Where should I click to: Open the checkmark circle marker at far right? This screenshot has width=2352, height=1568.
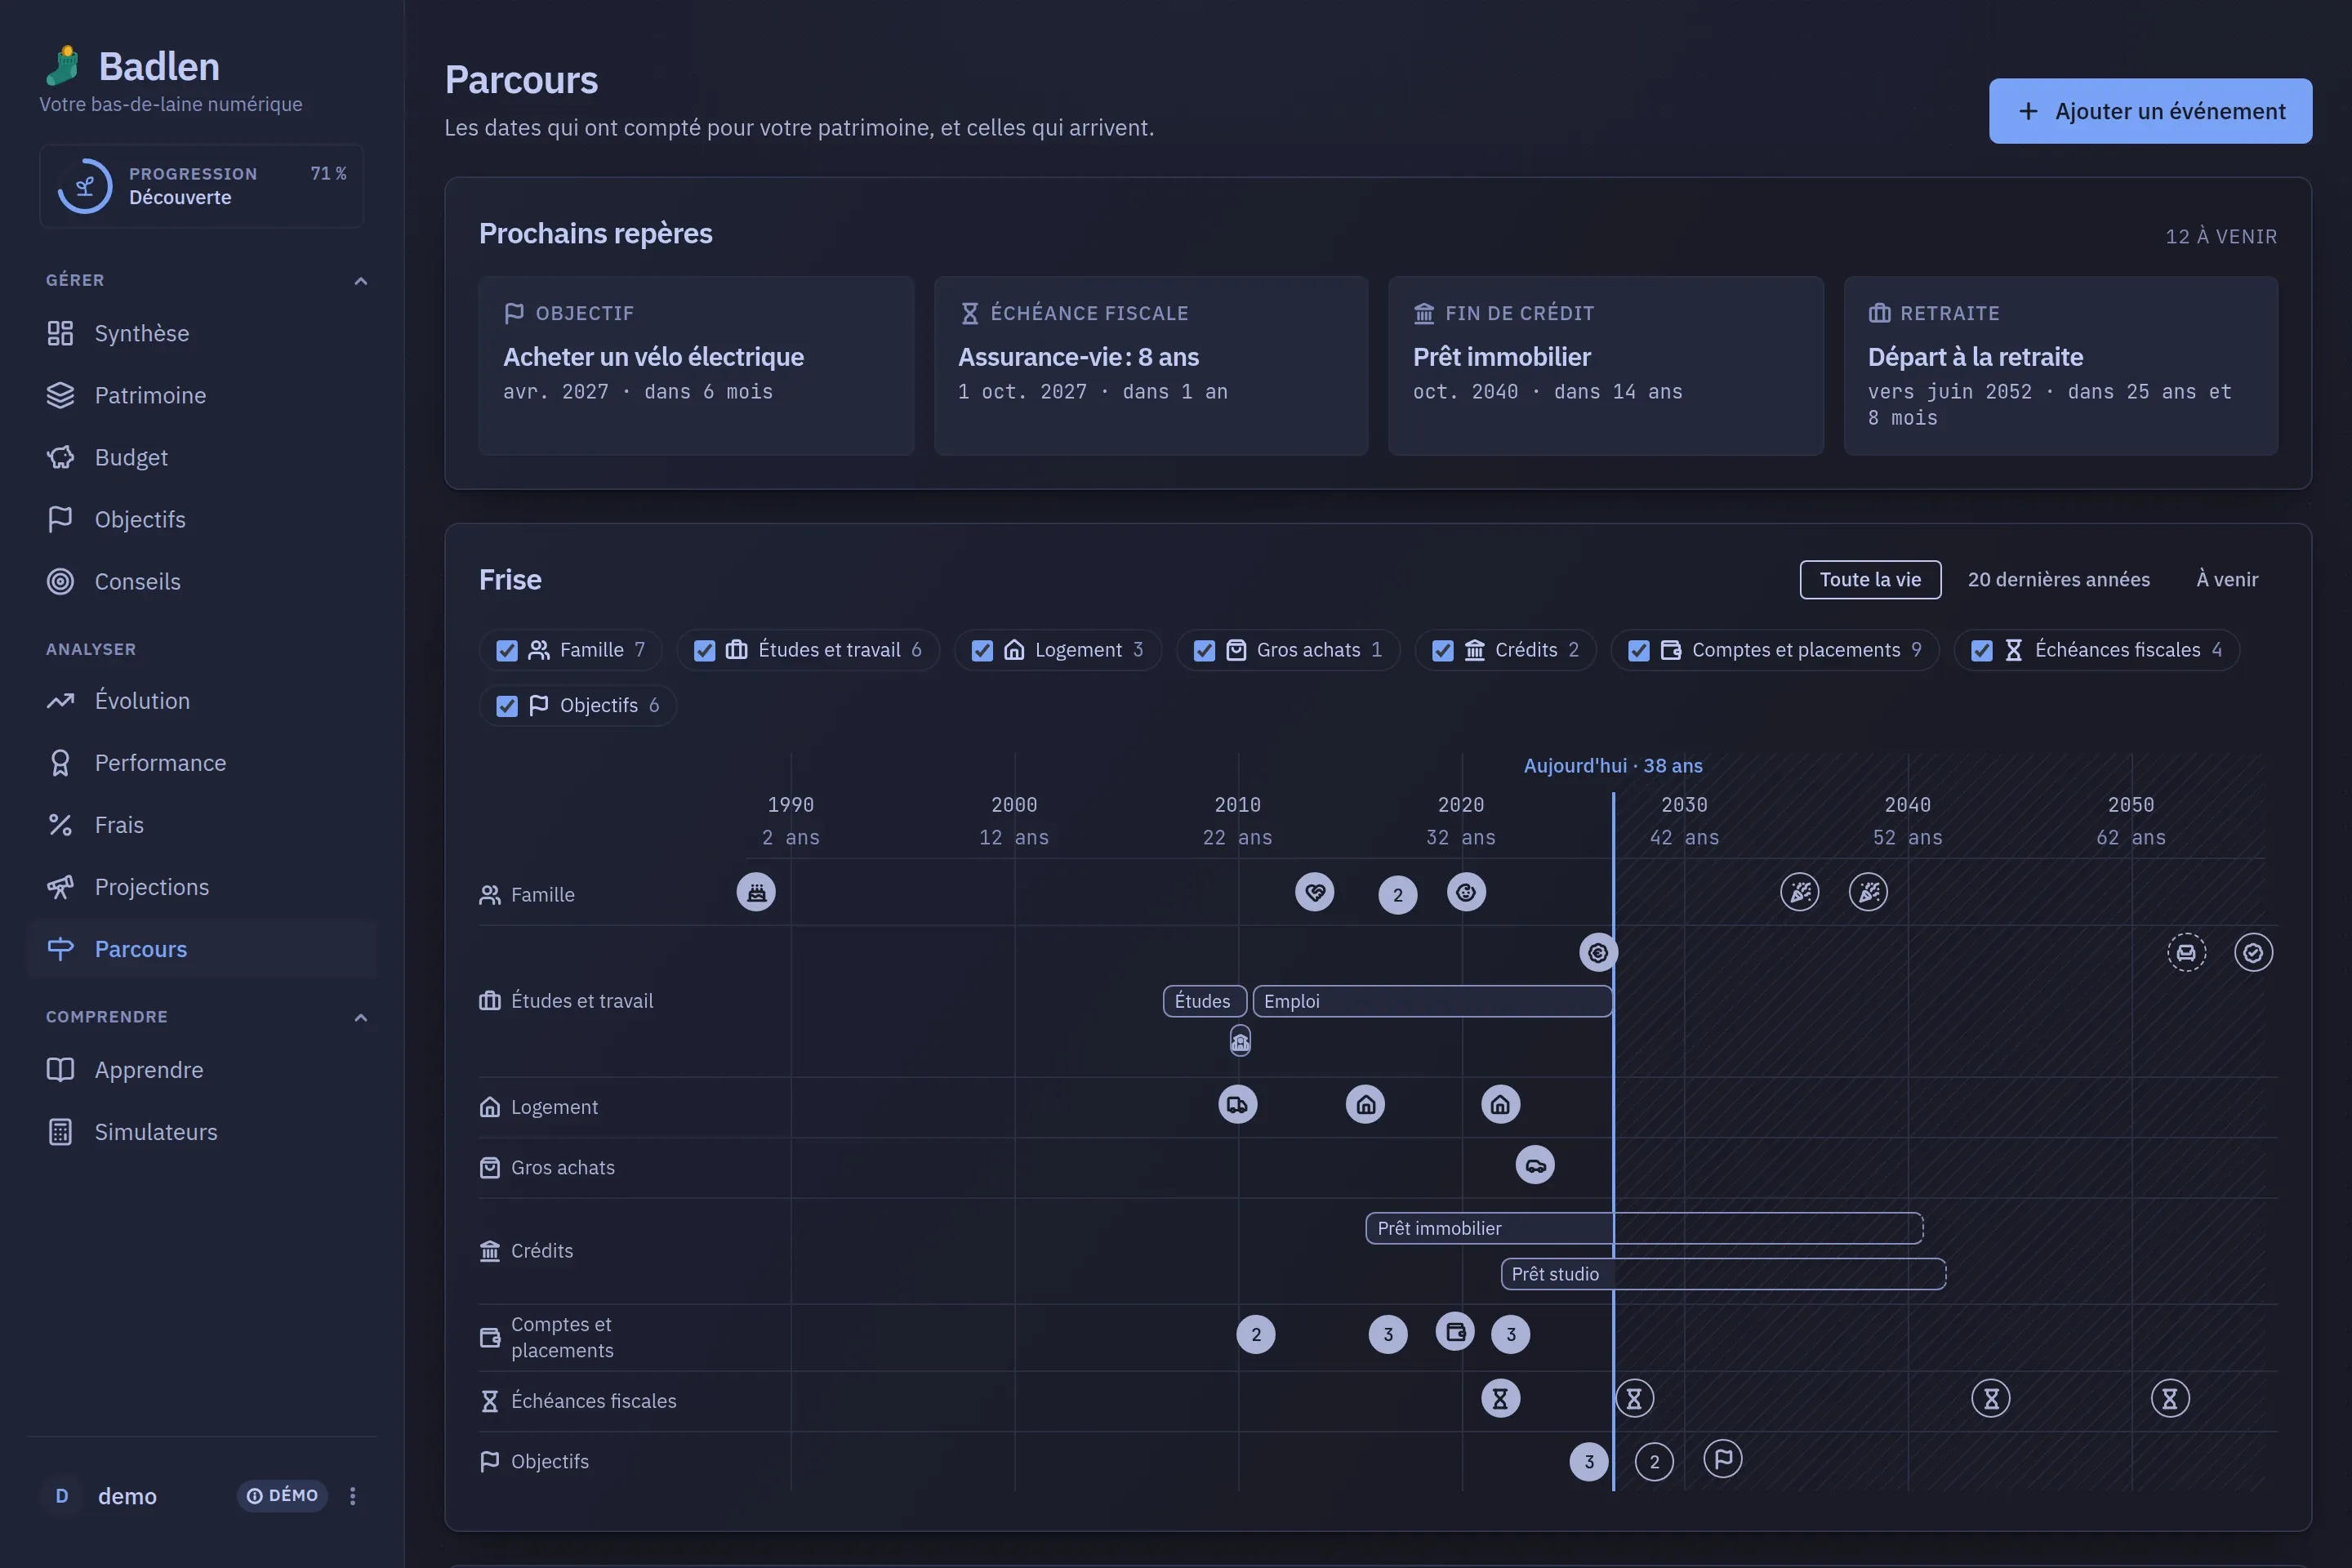pyautogui.click(x=2254, y=953)
